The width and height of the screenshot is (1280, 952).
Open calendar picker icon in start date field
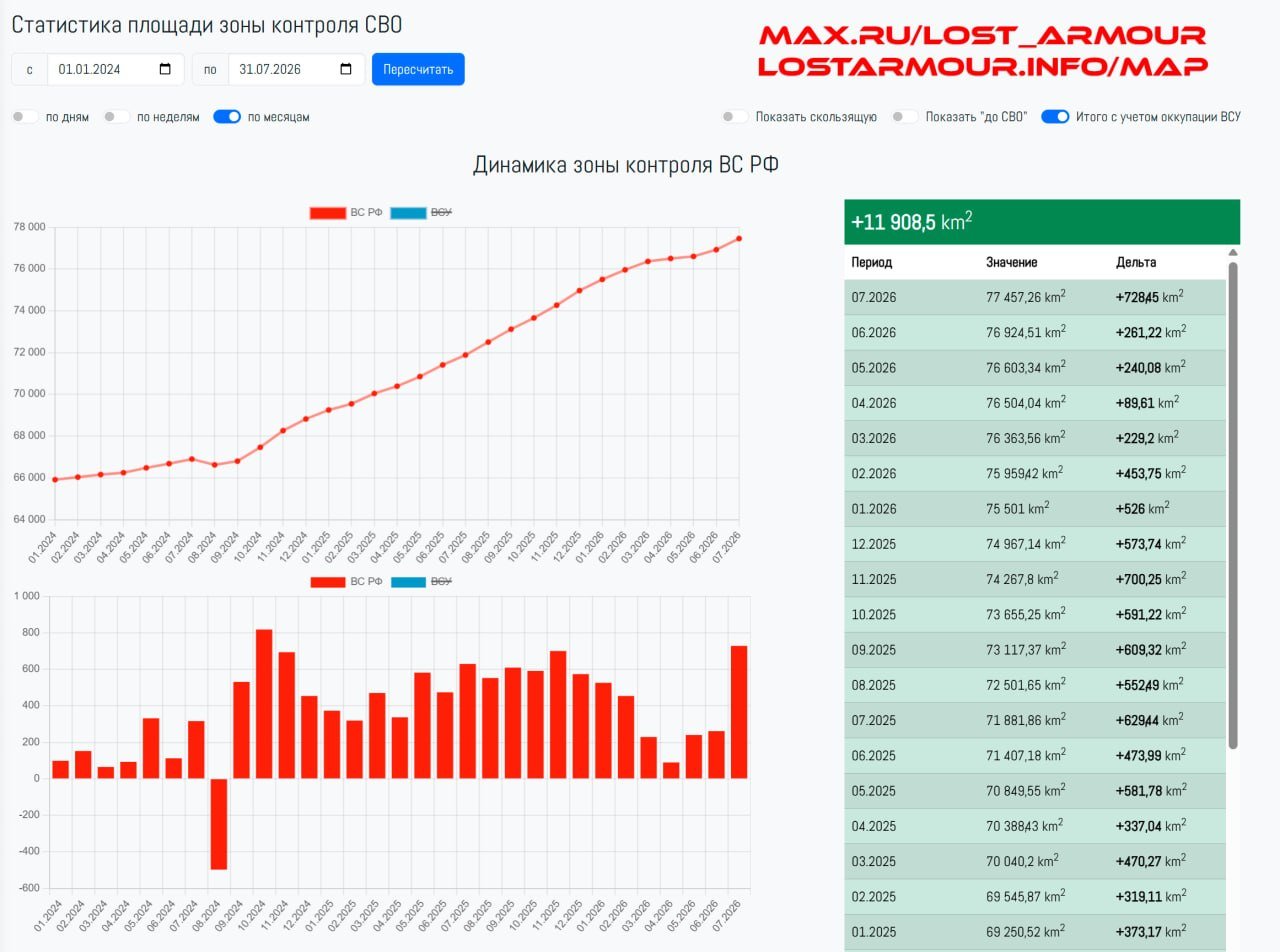pyautogui.click(x=166, y=70)
